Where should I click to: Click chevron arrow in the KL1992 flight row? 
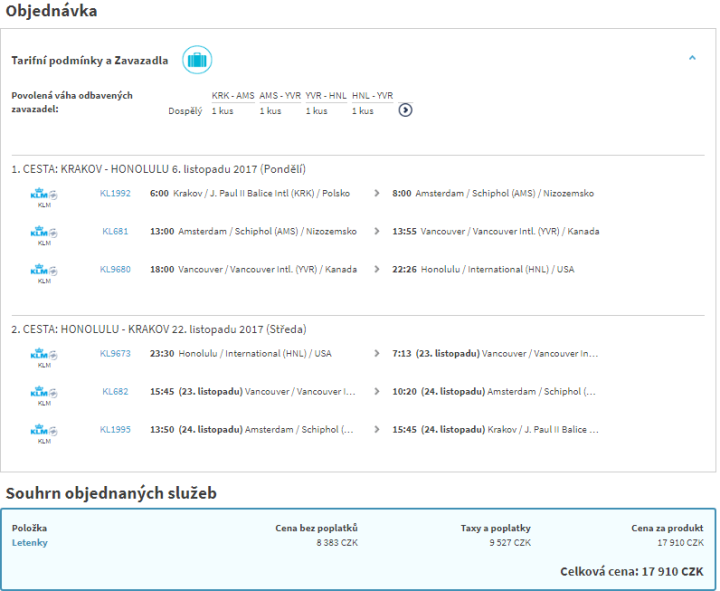[376, 193]
